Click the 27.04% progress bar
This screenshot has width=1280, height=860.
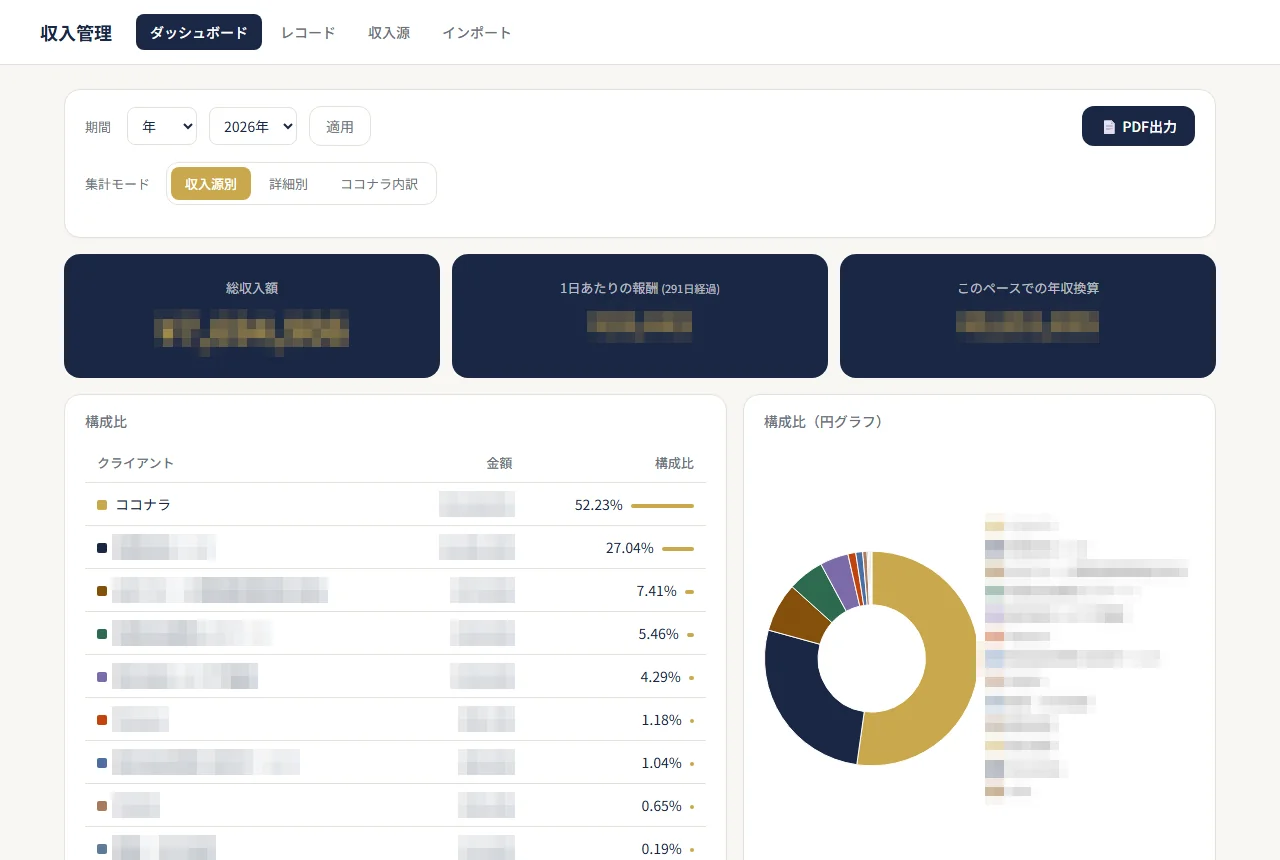click(x=678, y=549)
